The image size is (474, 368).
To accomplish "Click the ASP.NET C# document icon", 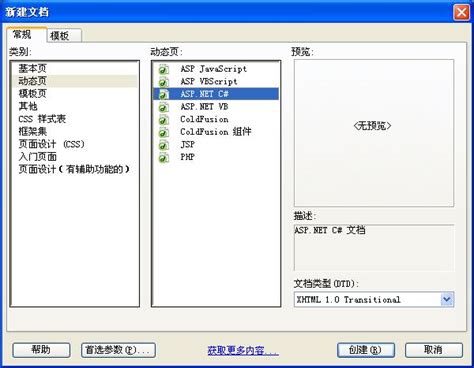I will click(x=163, y=94).
